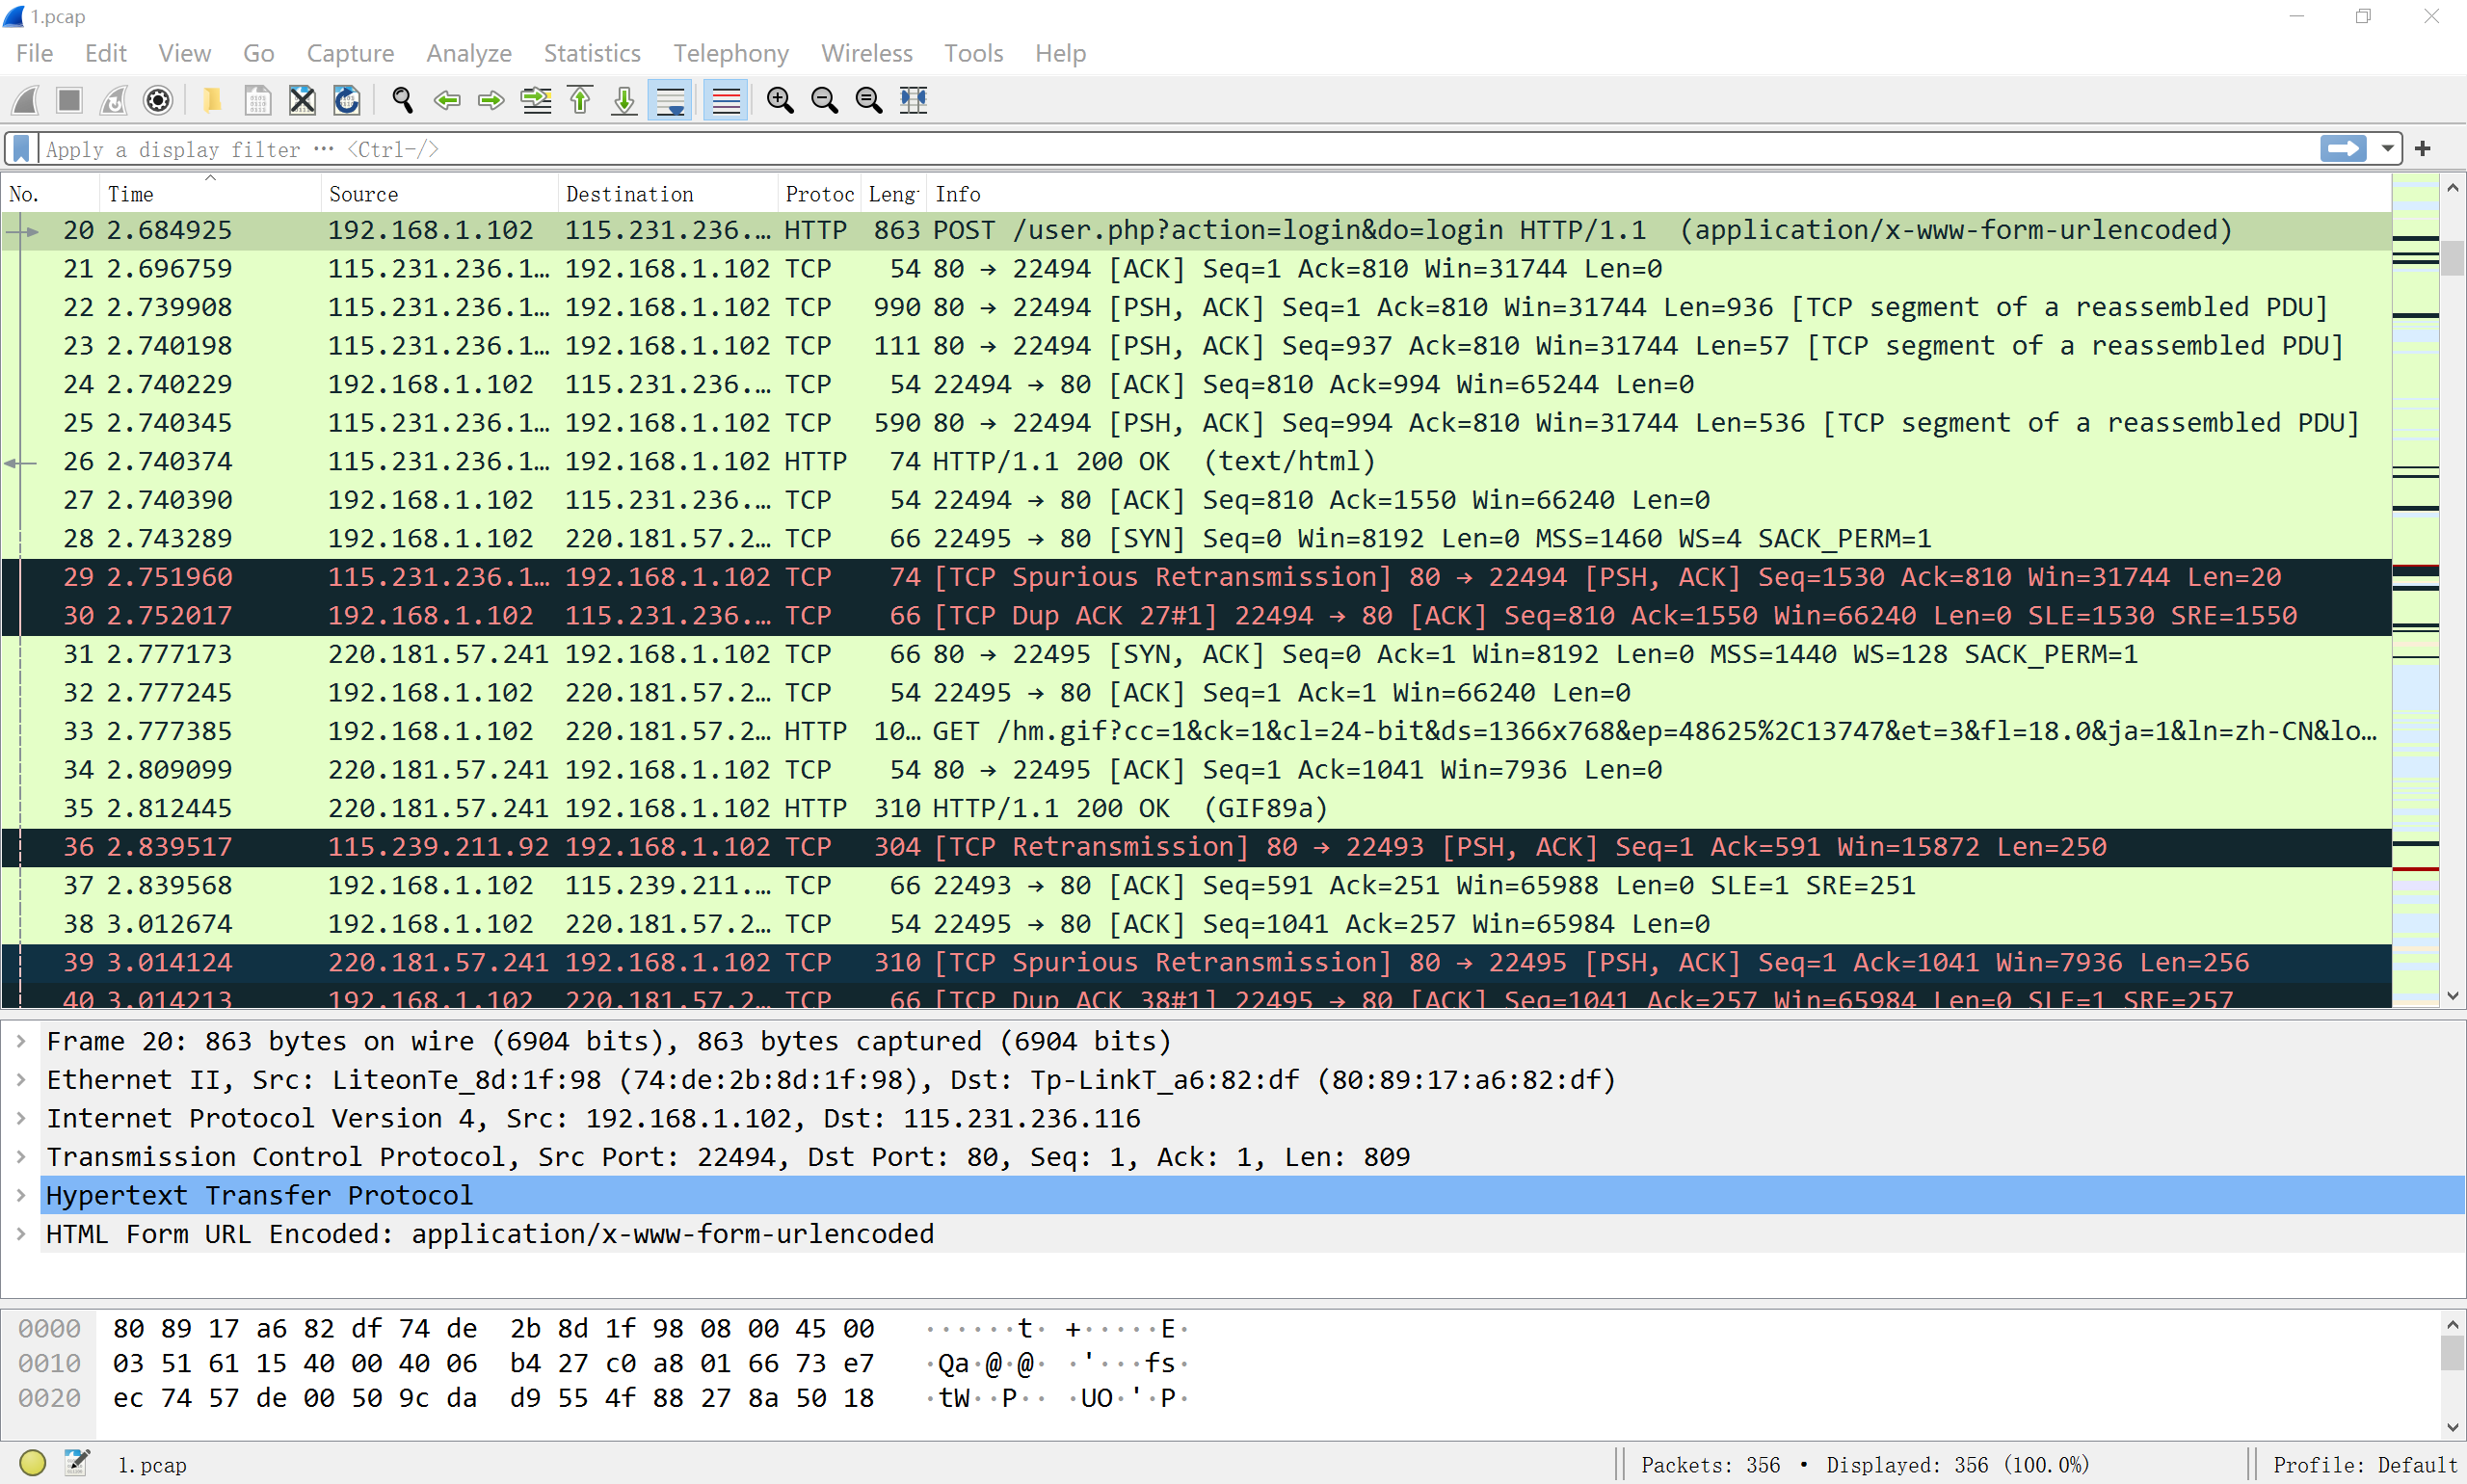Go back to previous packet arrow

(x=447, y=100)
